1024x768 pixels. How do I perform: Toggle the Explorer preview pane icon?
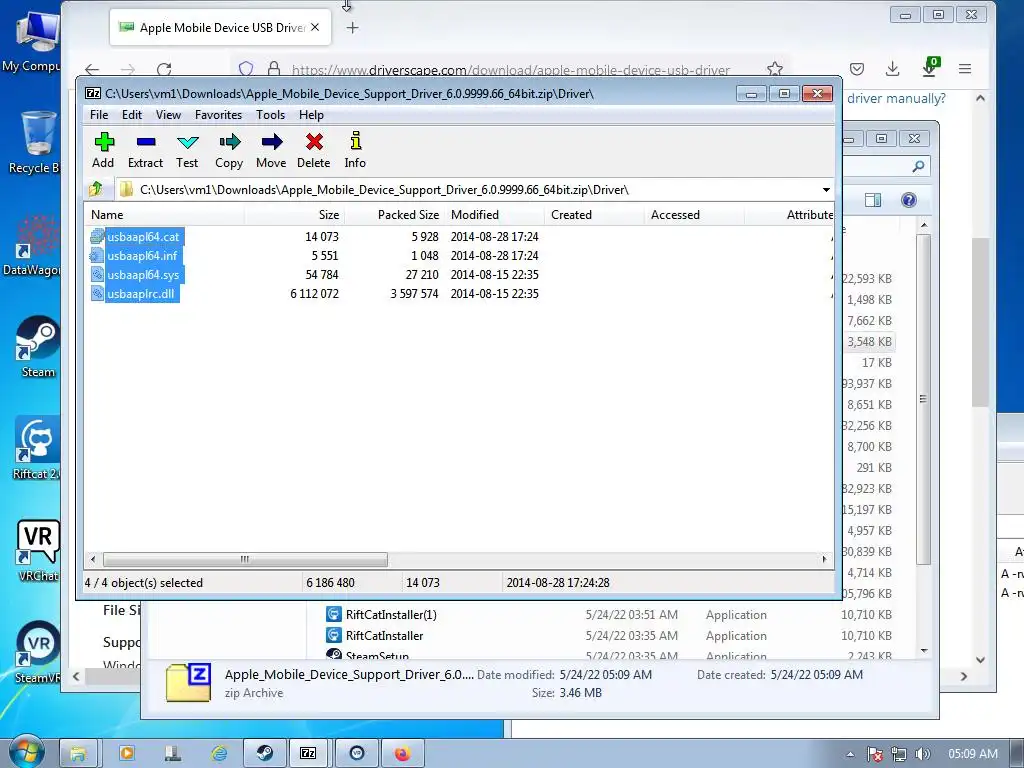872,200
